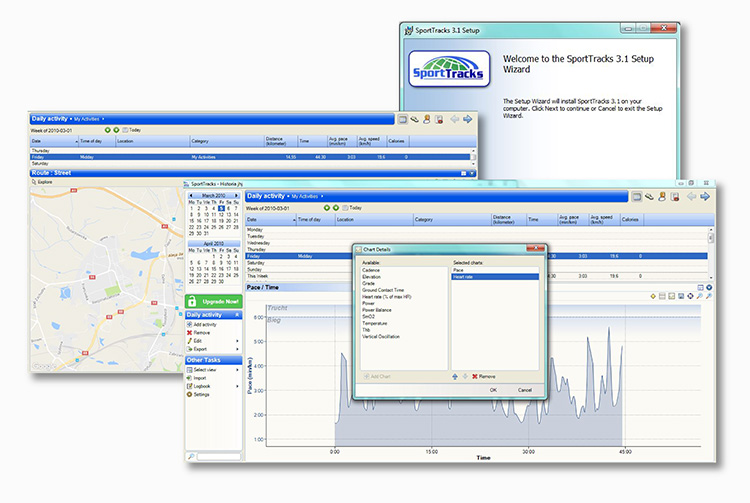
Task: Collapse the Daily activity sidebar panel
Action: pyautogui.click(x=237, y=315)
